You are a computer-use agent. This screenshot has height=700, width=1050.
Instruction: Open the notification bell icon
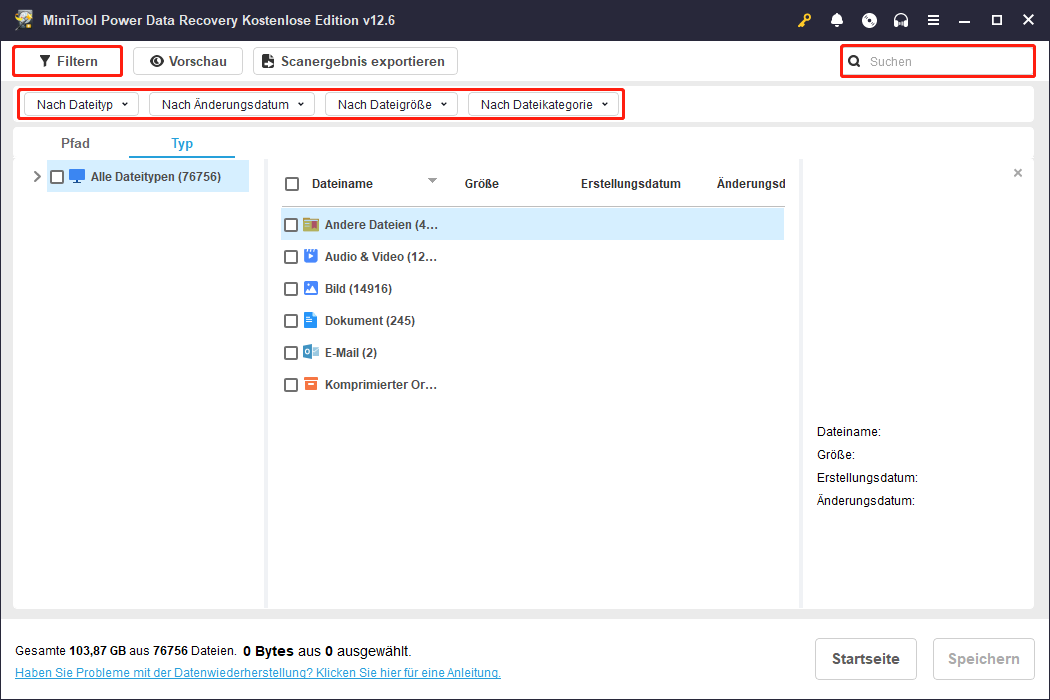click(x=836, y=20)
